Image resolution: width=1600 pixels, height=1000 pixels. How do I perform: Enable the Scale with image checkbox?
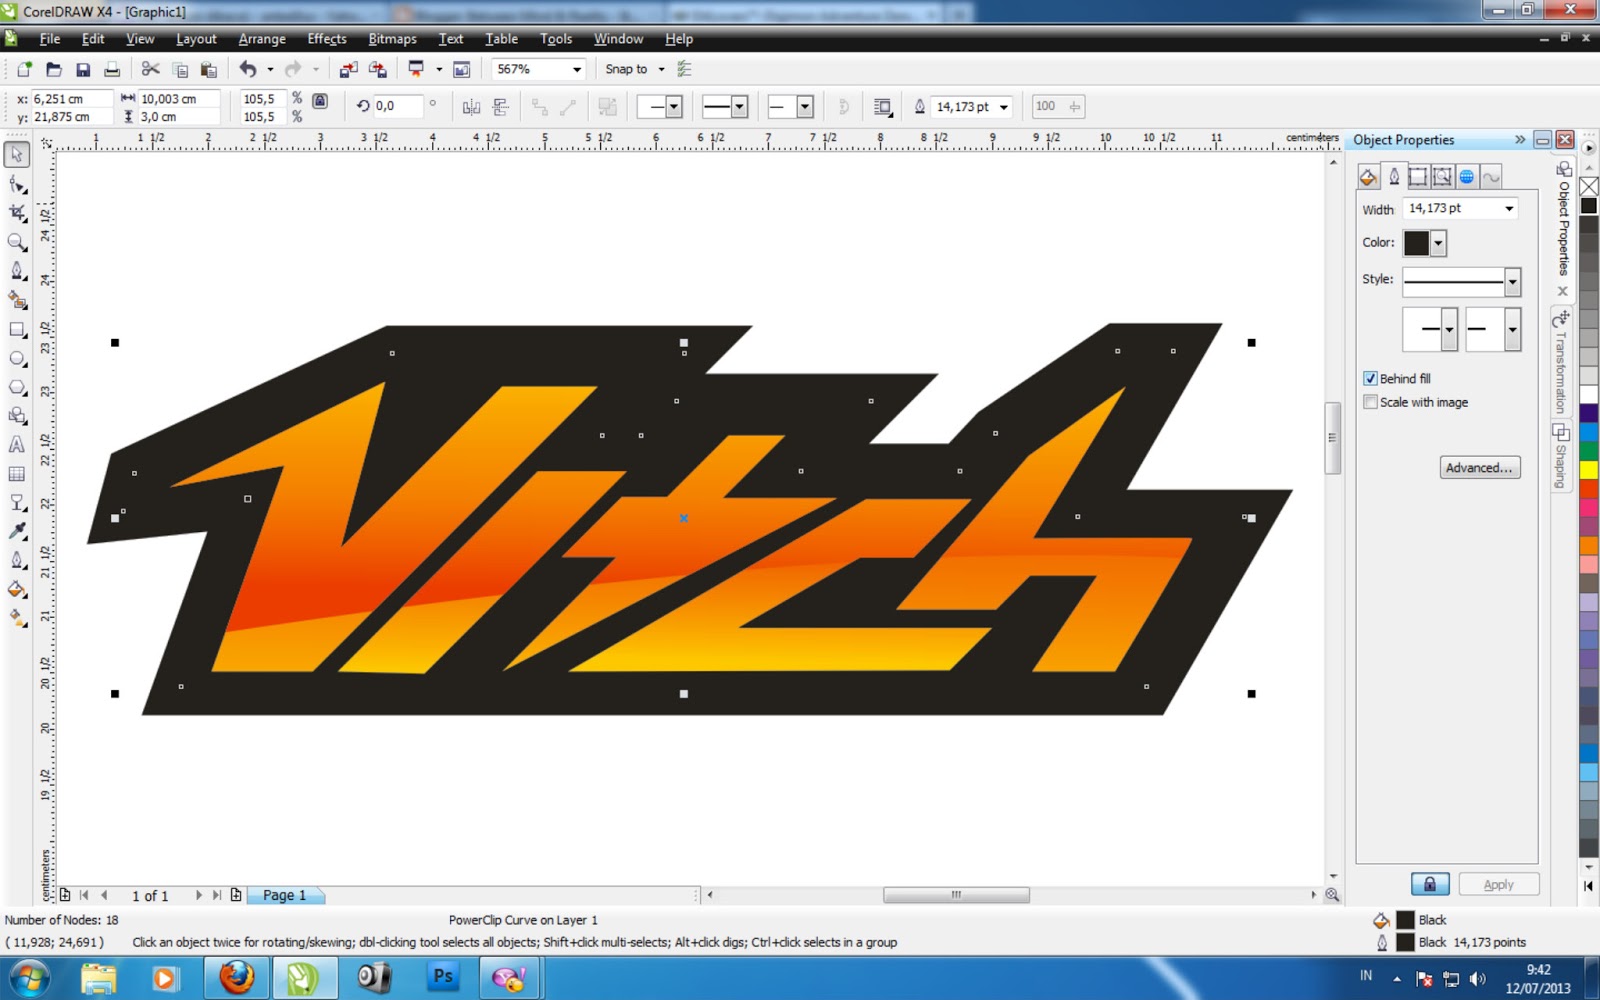coord(1370,402)
